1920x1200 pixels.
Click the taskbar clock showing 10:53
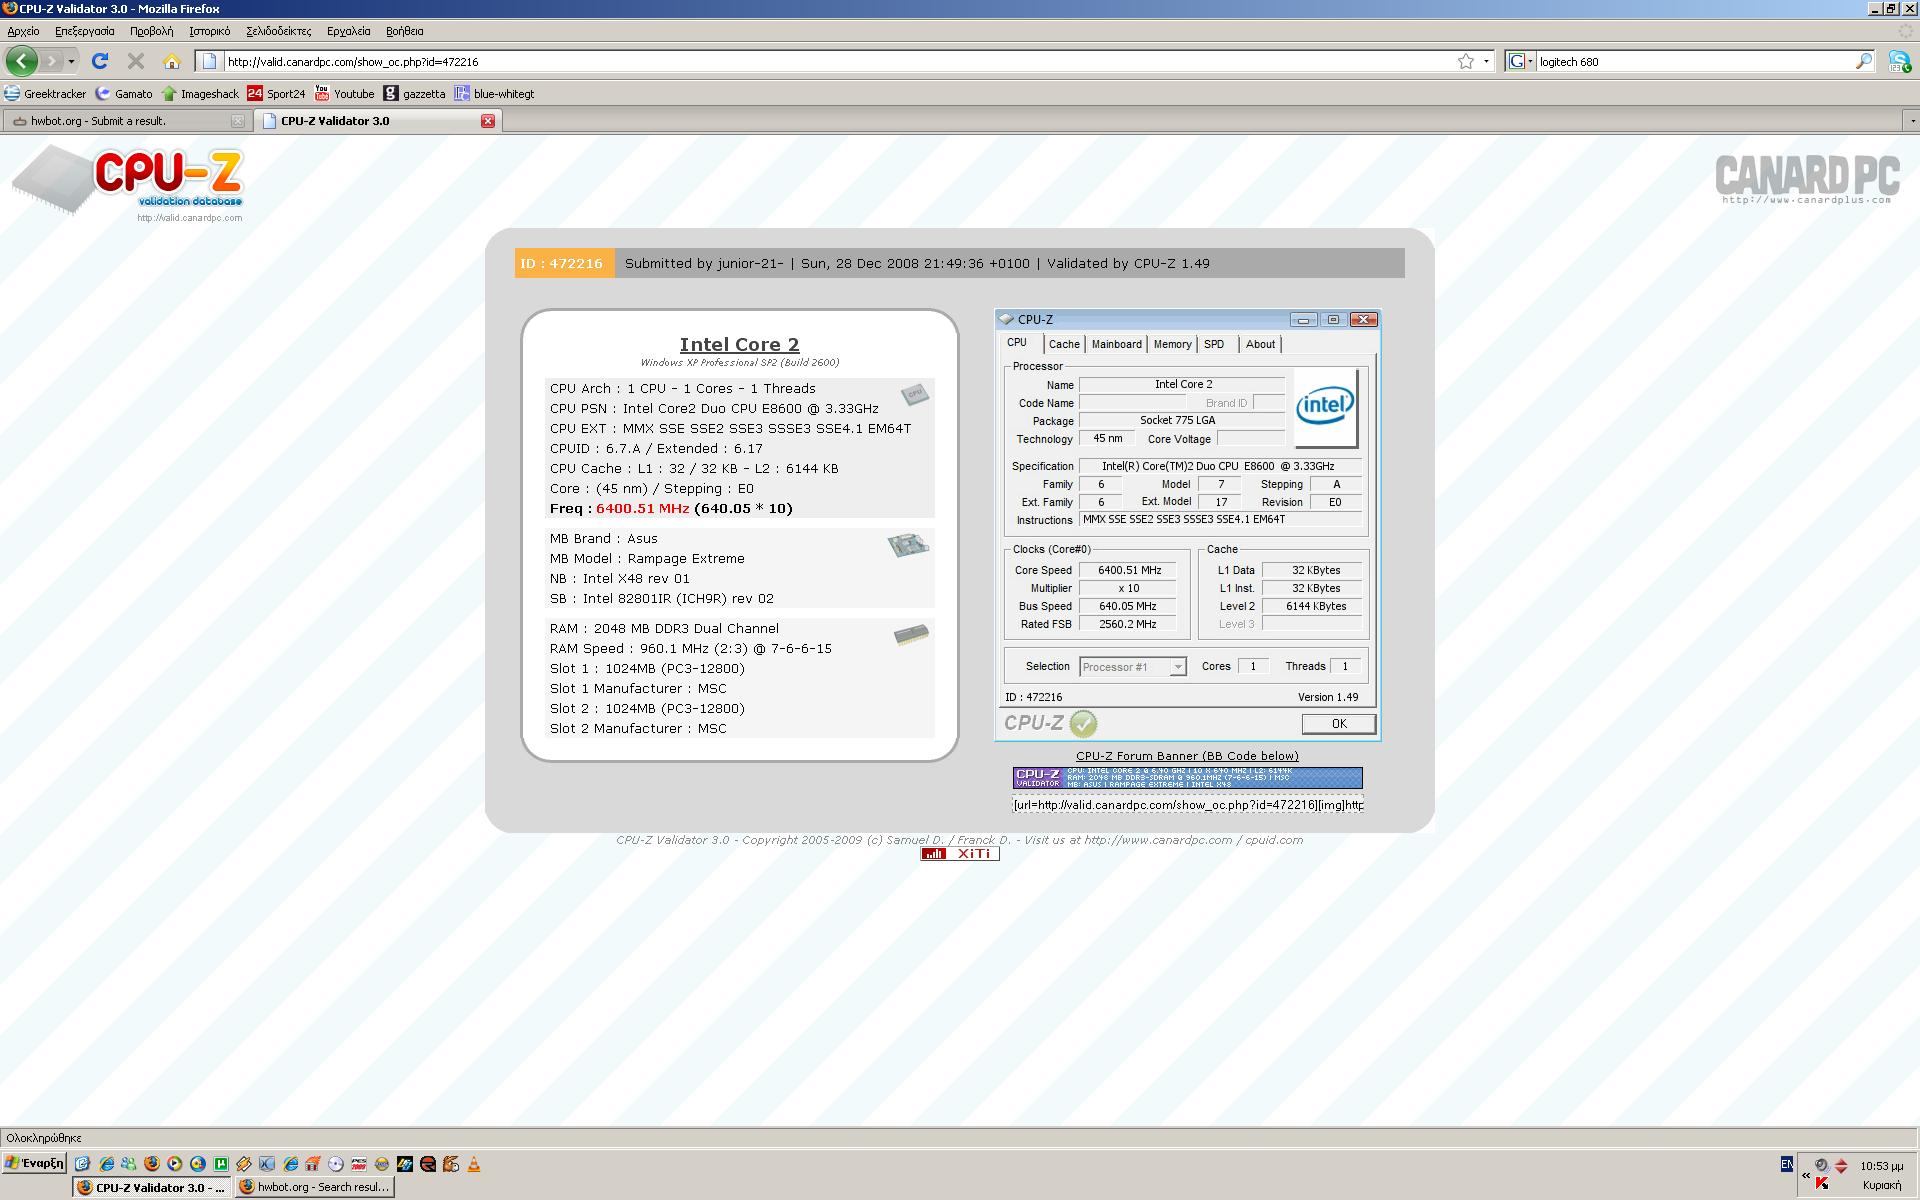pyautogui.click(x=1881, y=1166)
